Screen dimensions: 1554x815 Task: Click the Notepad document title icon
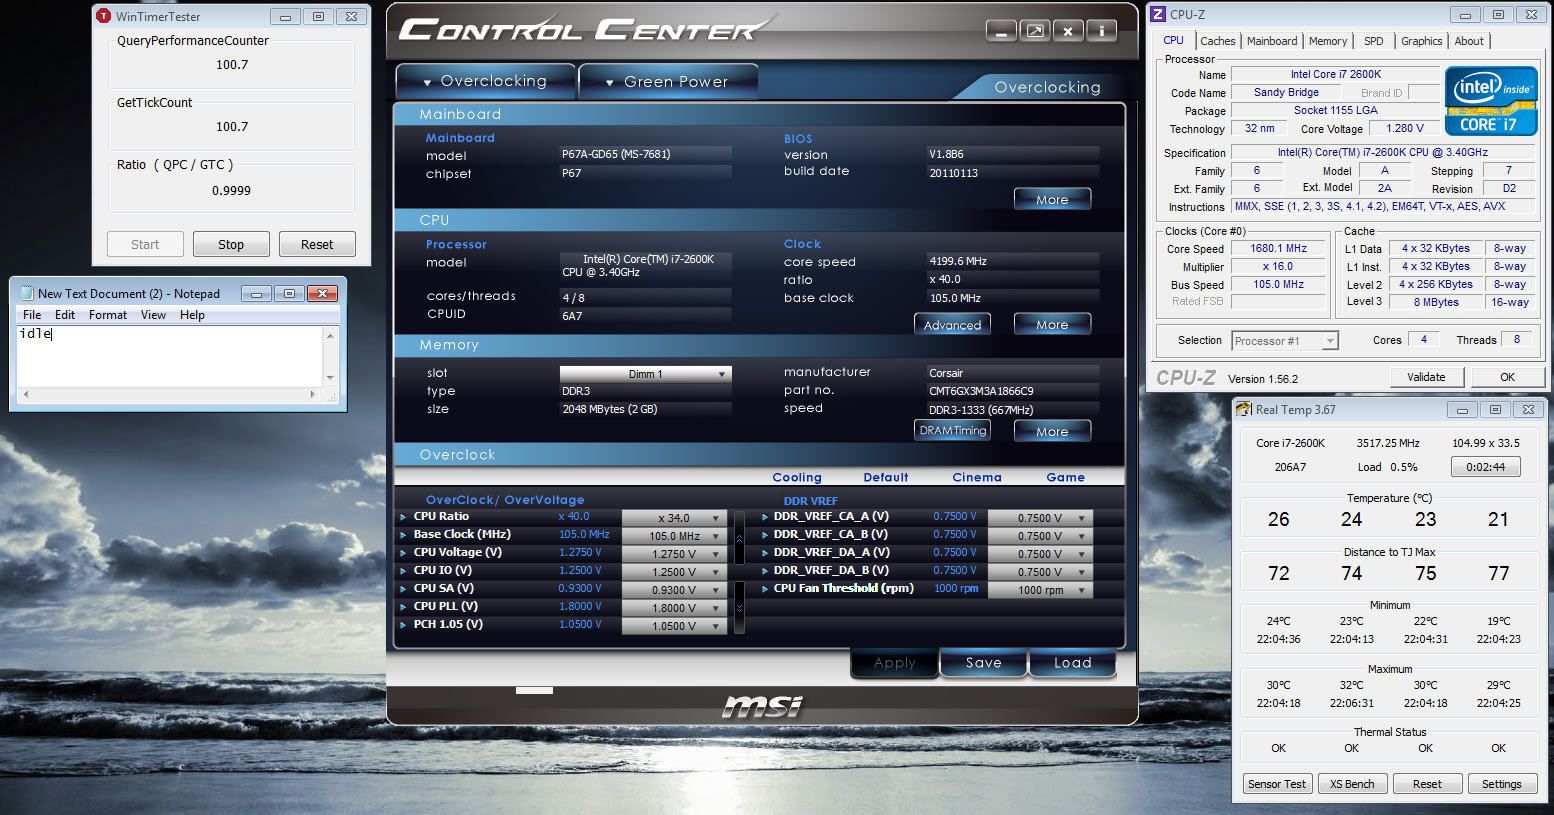pyautogui.click(x=25, y=293)
